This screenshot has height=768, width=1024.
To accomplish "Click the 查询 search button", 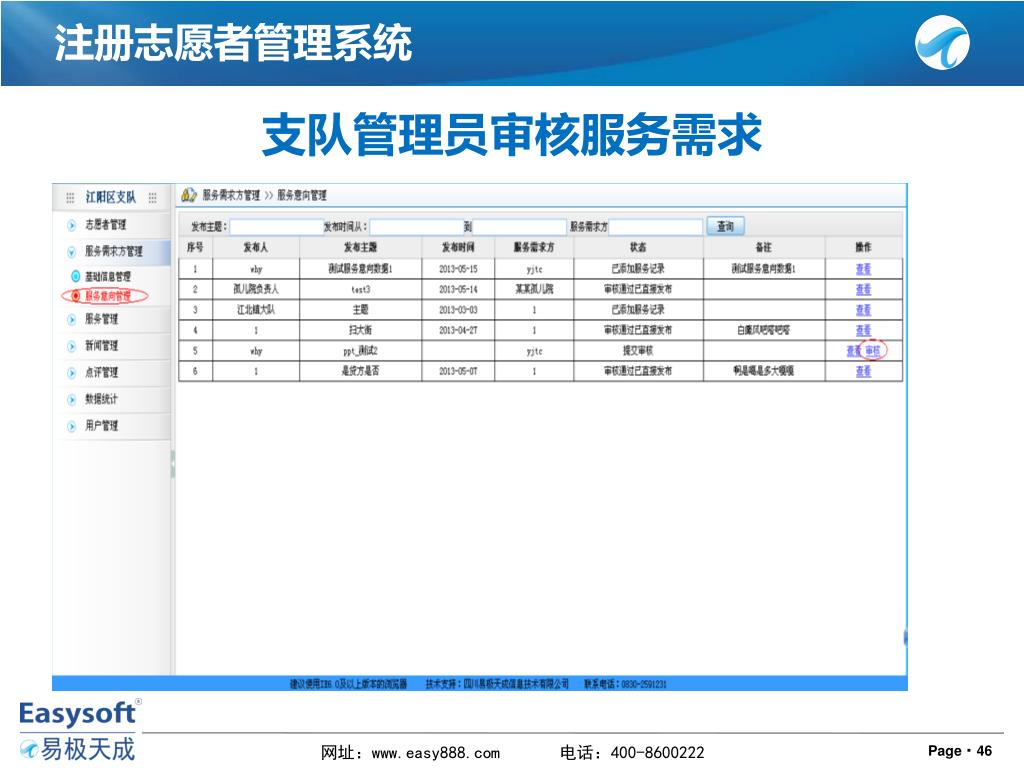I will click(x=725, y=227).
